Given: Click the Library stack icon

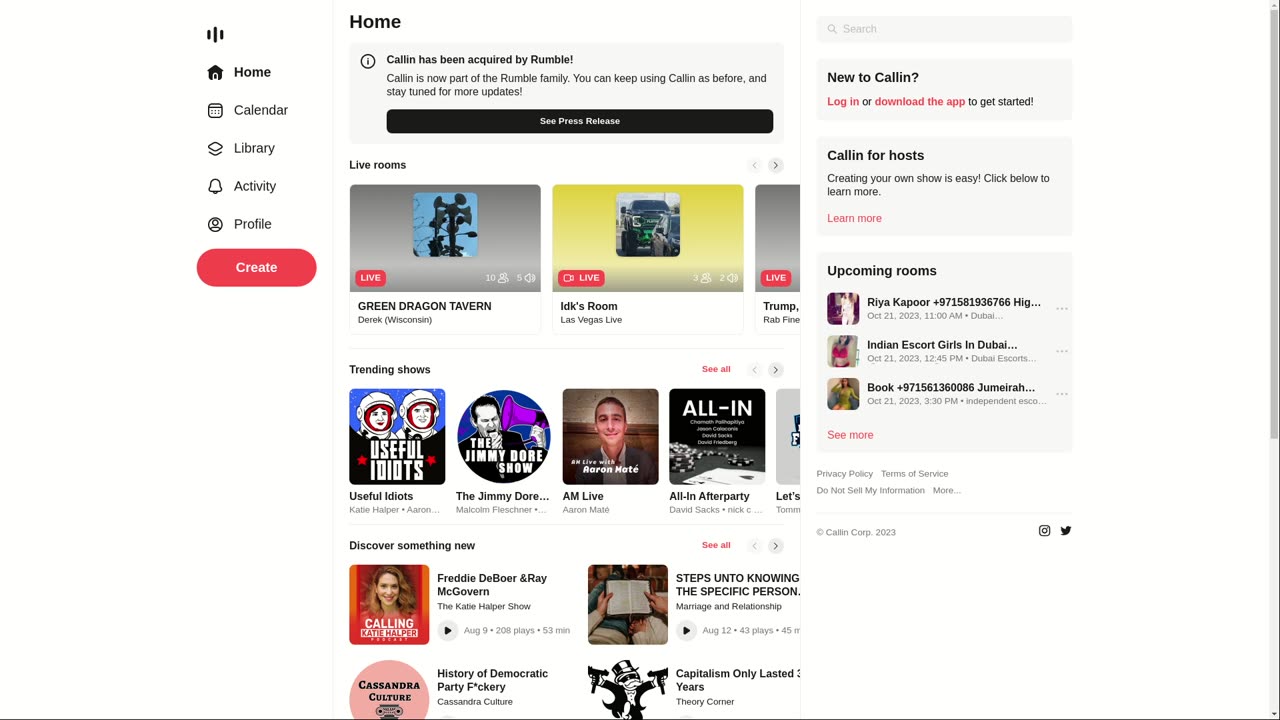Looking at the screenshot, I should coord(215,148).
